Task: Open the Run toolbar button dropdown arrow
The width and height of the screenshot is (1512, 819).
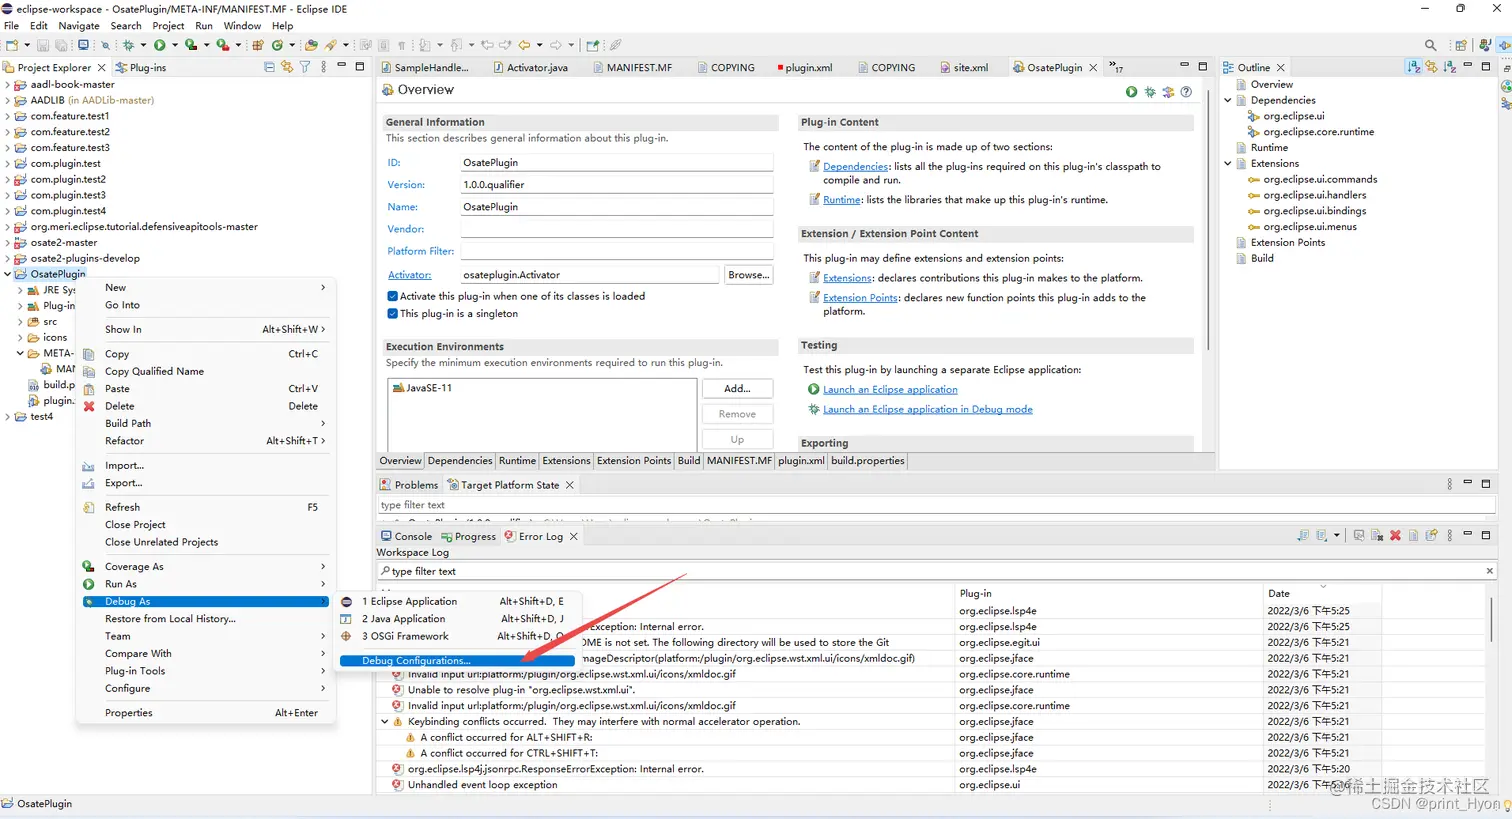Action: click(174, 45)
